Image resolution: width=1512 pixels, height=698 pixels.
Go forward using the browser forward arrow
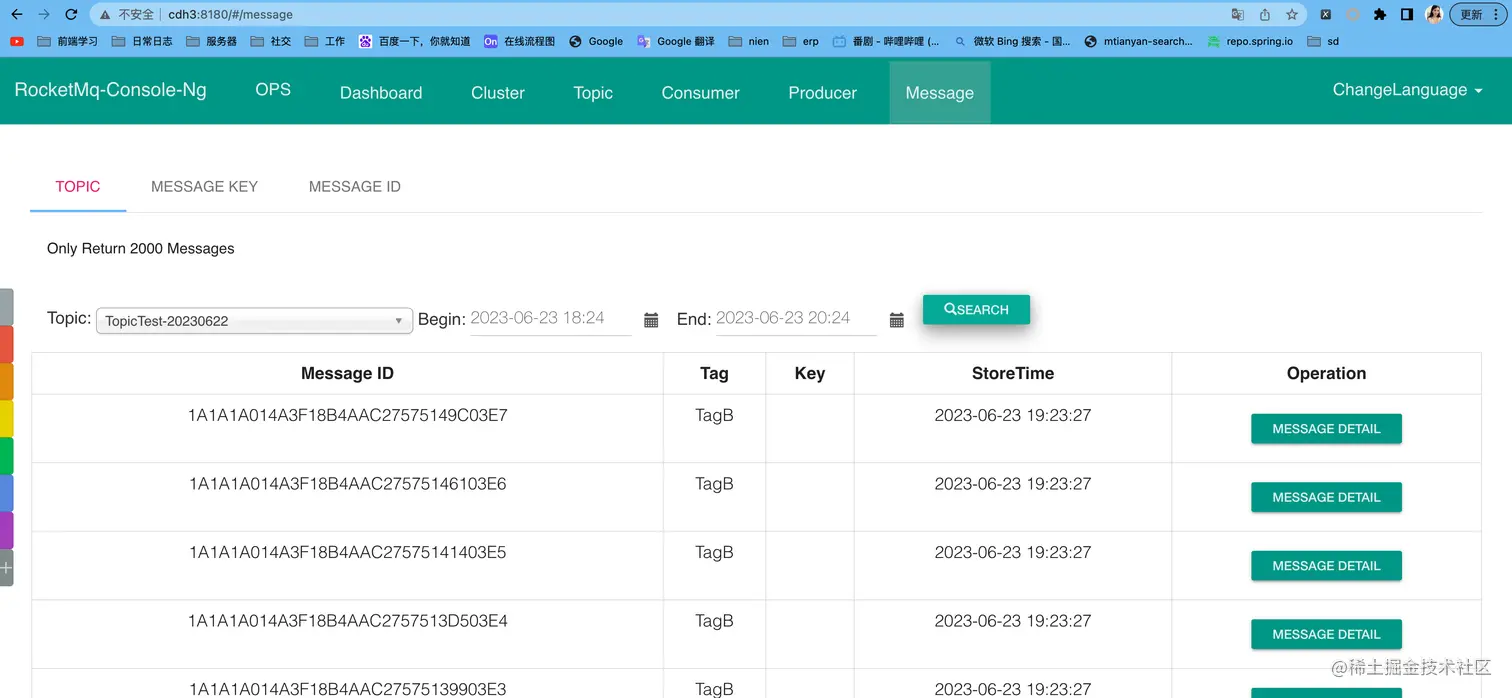point(44,15)
